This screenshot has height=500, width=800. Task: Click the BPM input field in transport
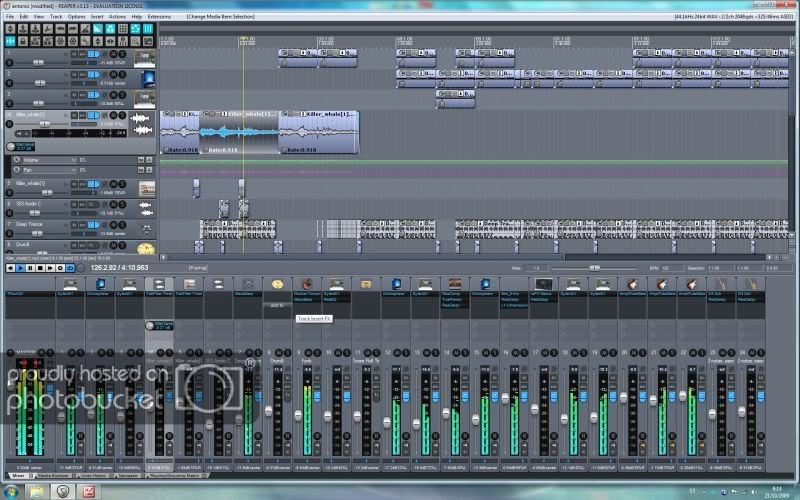click(x=671, y=268)
